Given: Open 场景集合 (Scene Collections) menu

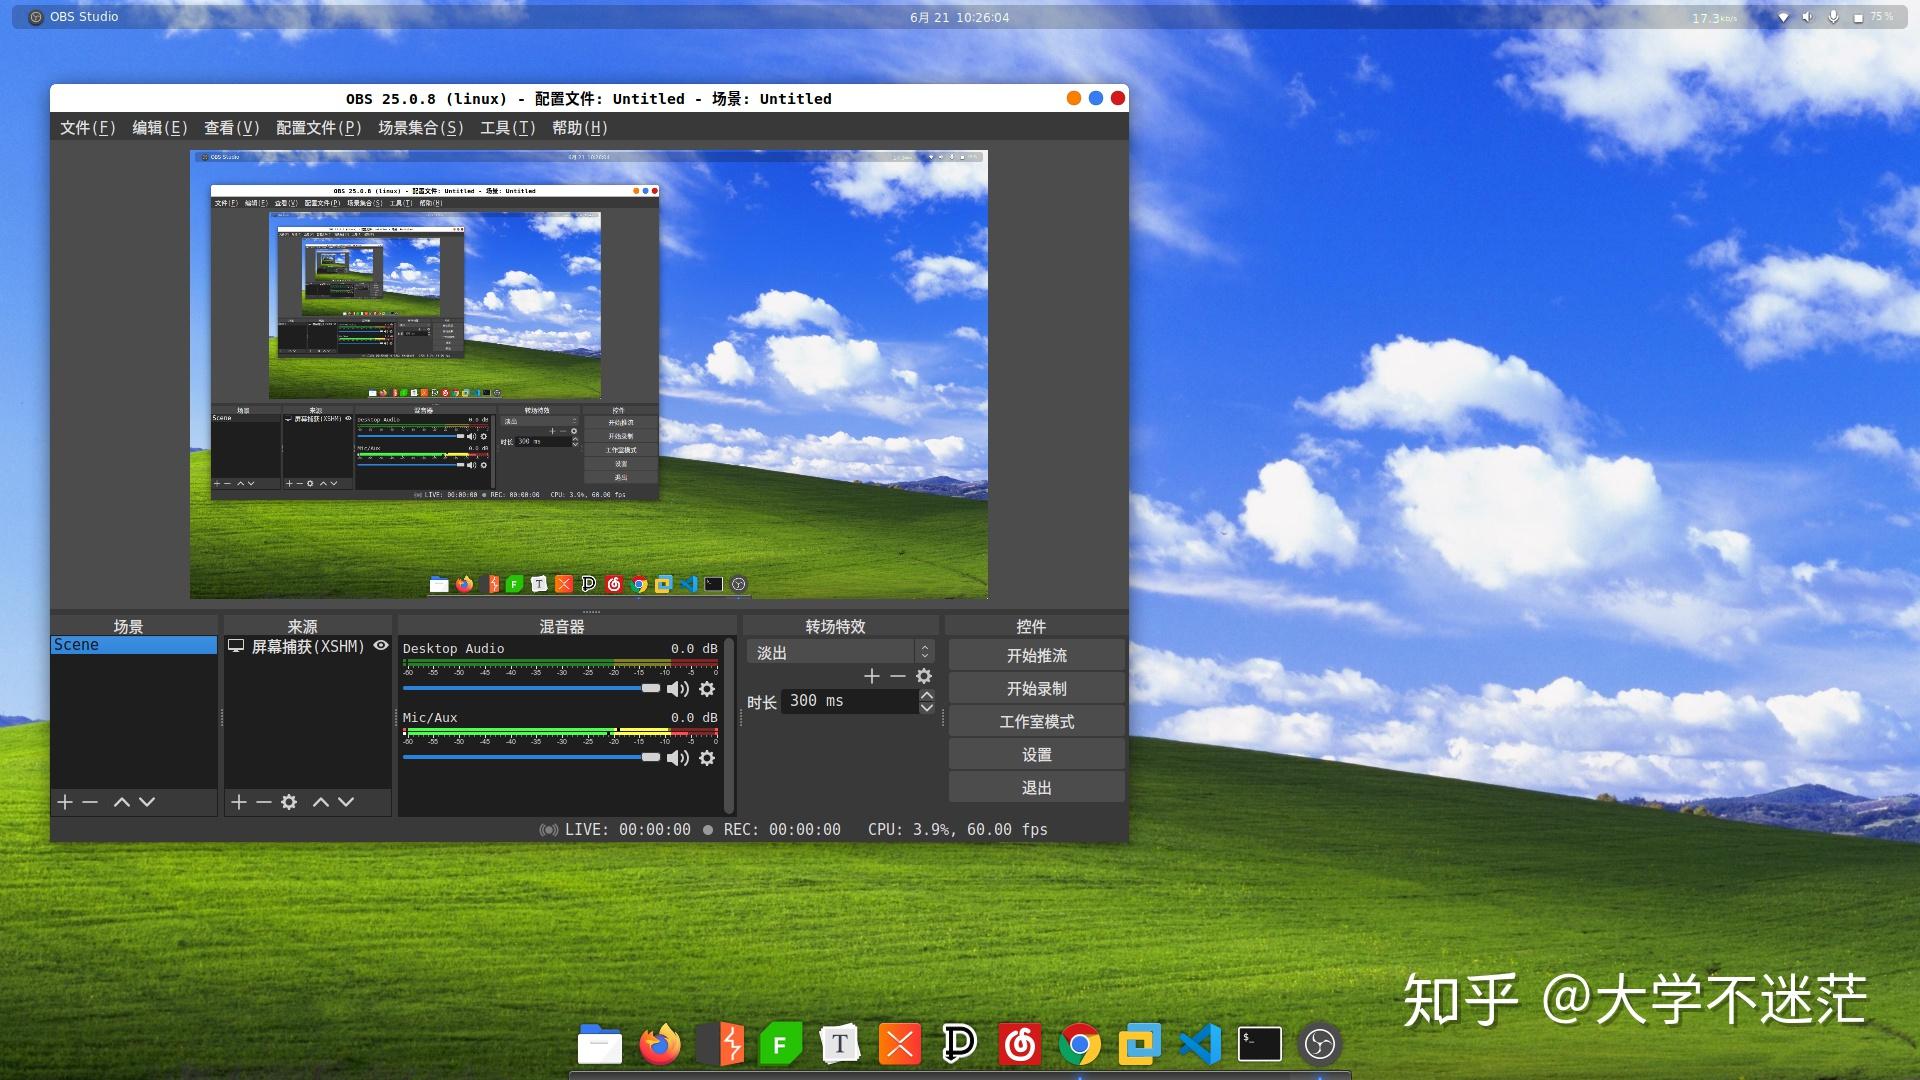Looking at the screenshot, I should pyautogui.click(x=419, y=128).
